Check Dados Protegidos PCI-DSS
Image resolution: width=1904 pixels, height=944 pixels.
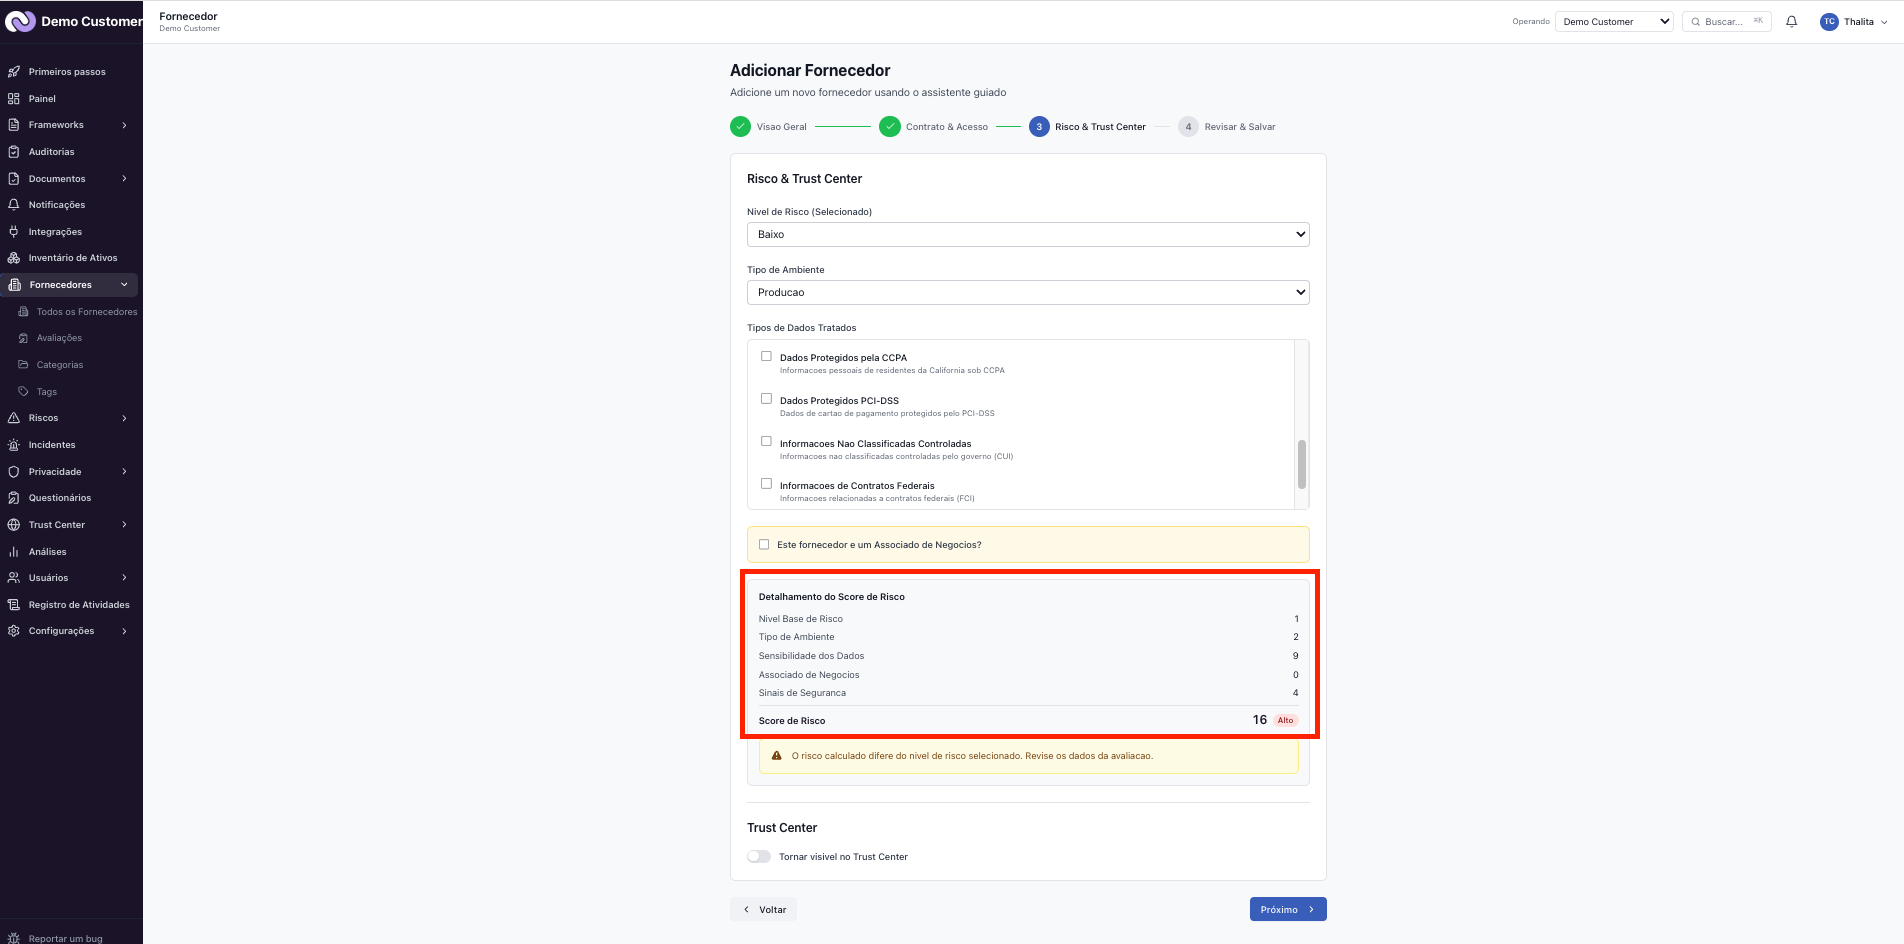click(x=766, y=399)
